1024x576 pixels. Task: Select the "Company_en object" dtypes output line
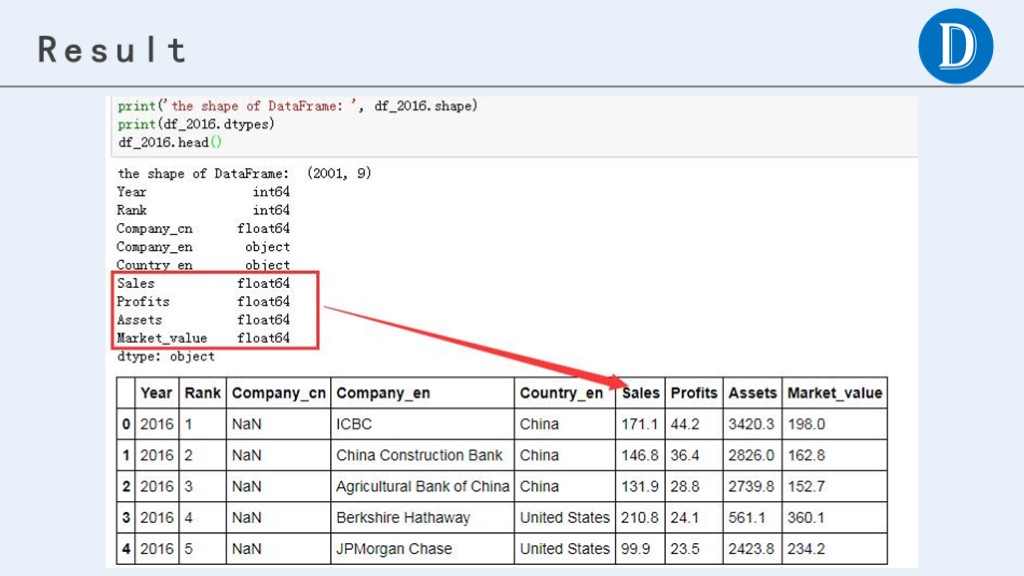pyautogui.click(x=203, y=247)
